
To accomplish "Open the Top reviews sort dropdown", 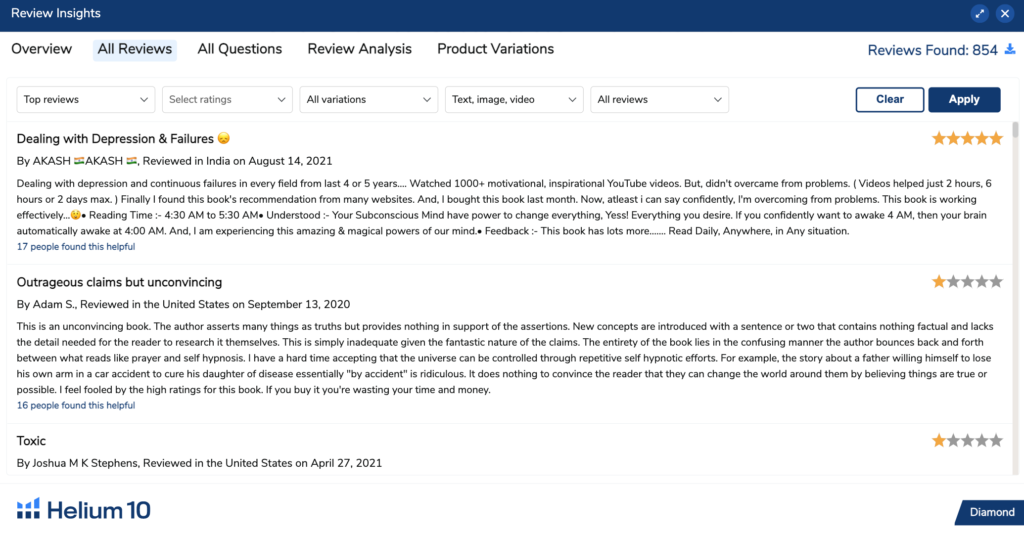I will 86,100.
